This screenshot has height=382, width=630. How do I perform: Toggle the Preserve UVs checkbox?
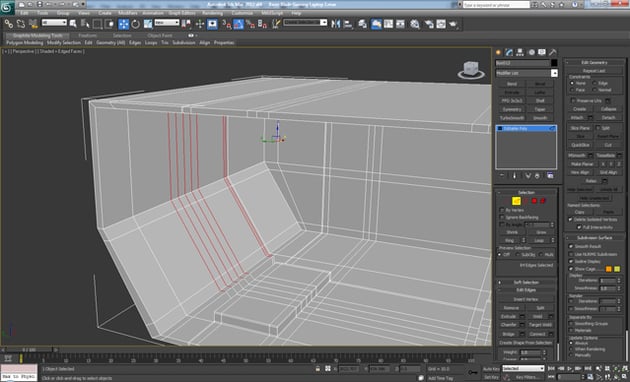pos(573,100)
